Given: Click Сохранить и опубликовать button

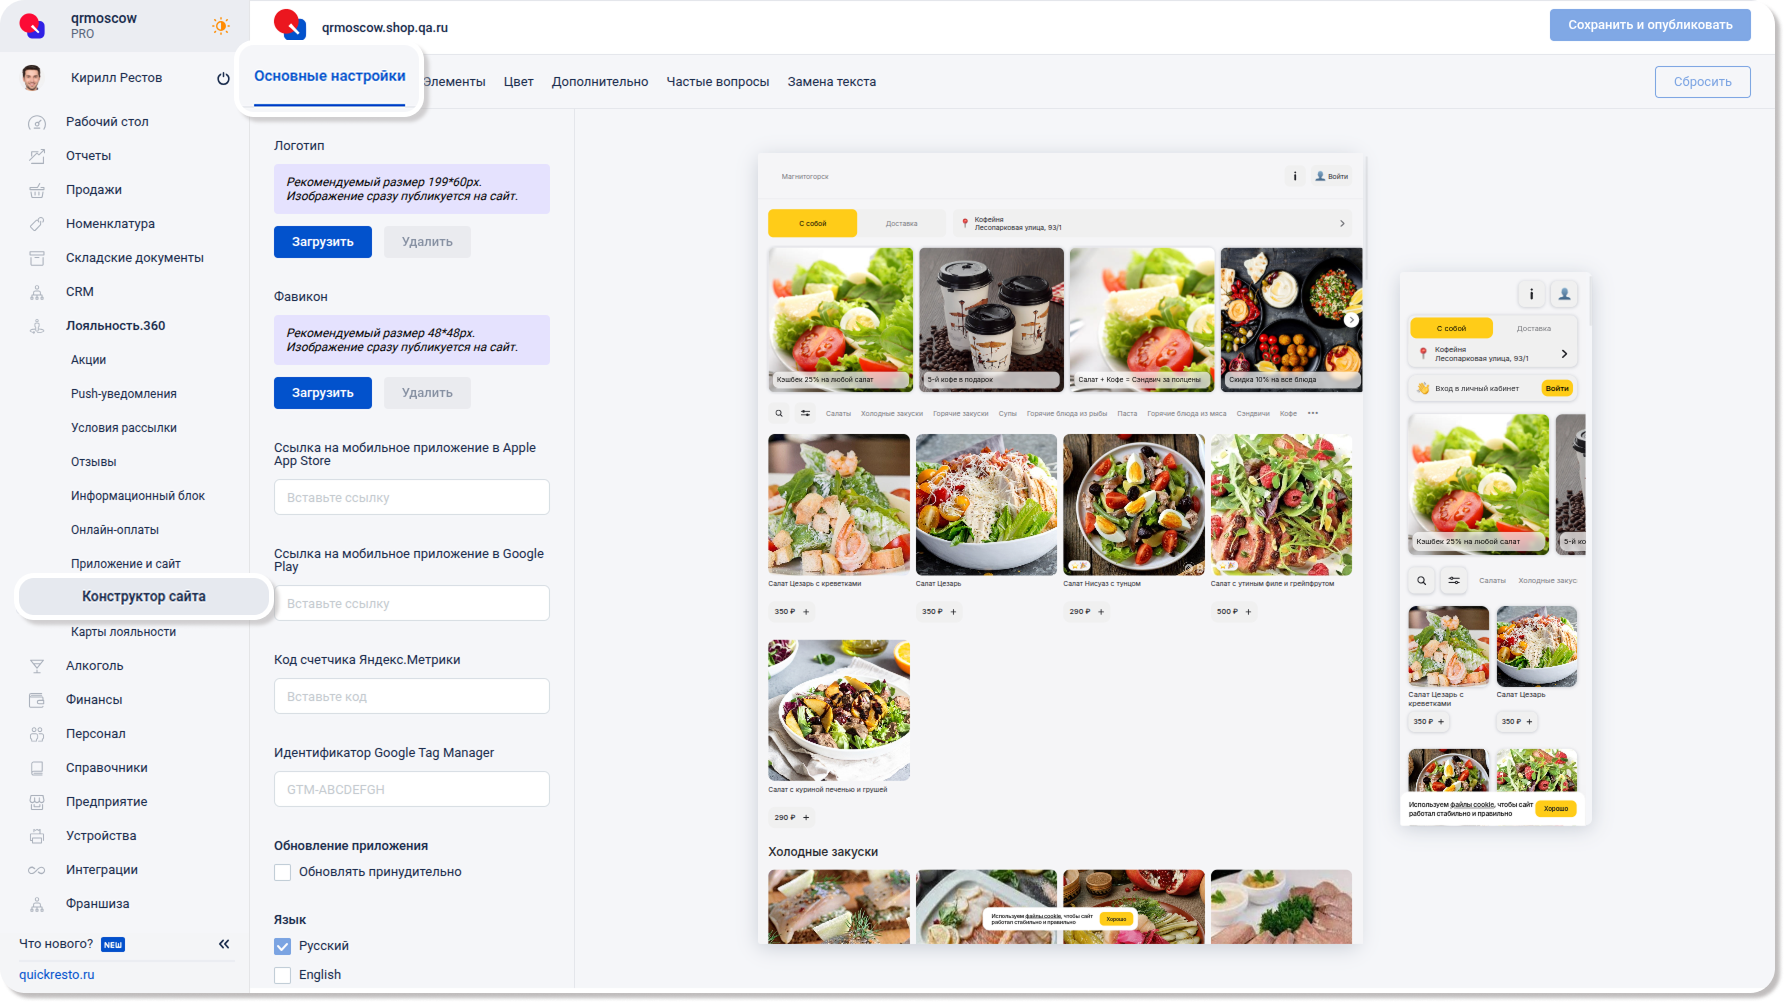Looking at the screenshot, I should click(x=1649, y=25).
